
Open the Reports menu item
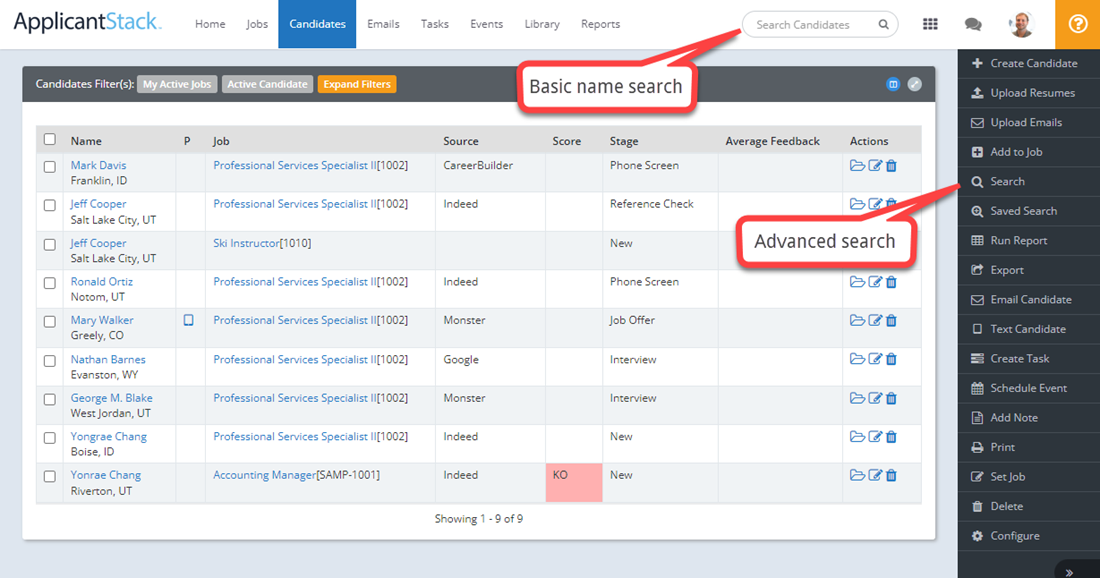pyautogui.click(x=600, y=24)
